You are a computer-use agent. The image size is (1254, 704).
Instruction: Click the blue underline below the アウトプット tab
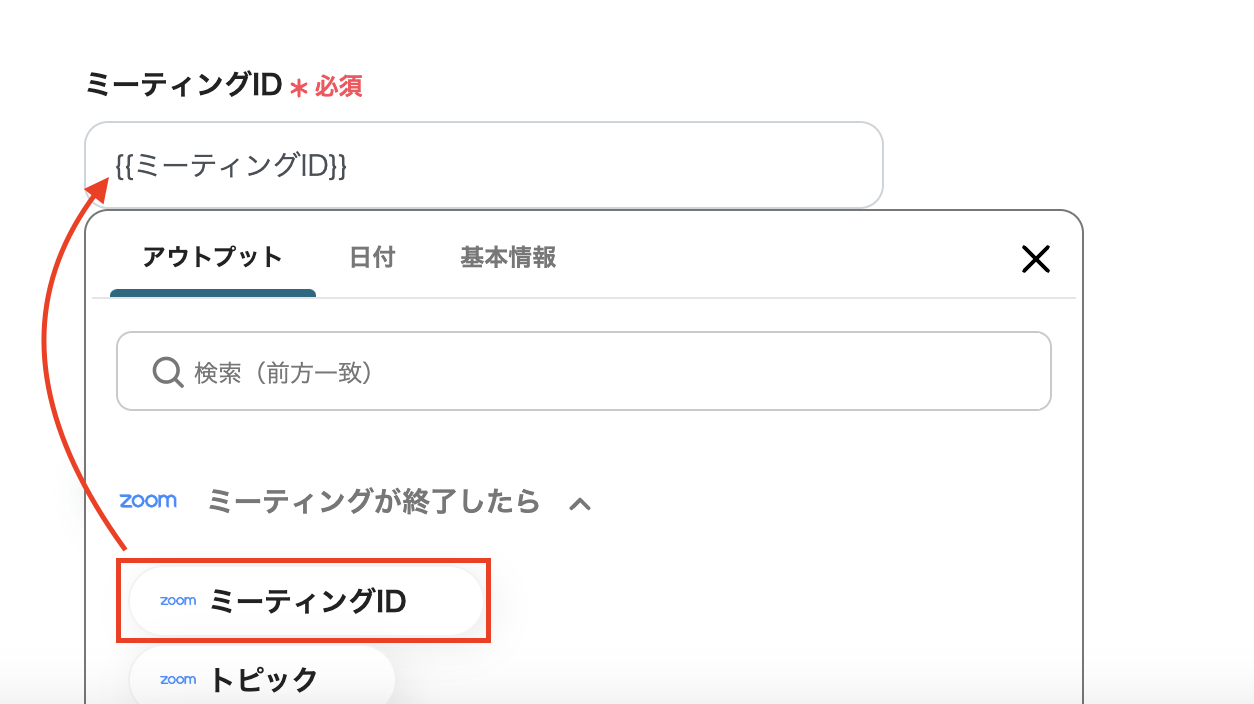(213, 293)
